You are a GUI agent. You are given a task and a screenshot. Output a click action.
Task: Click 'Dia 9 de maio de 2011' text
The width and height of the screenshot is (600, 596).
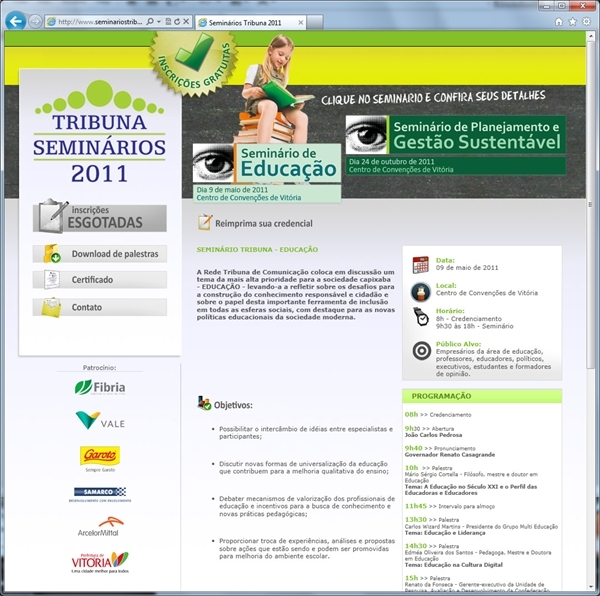[232, 190]
